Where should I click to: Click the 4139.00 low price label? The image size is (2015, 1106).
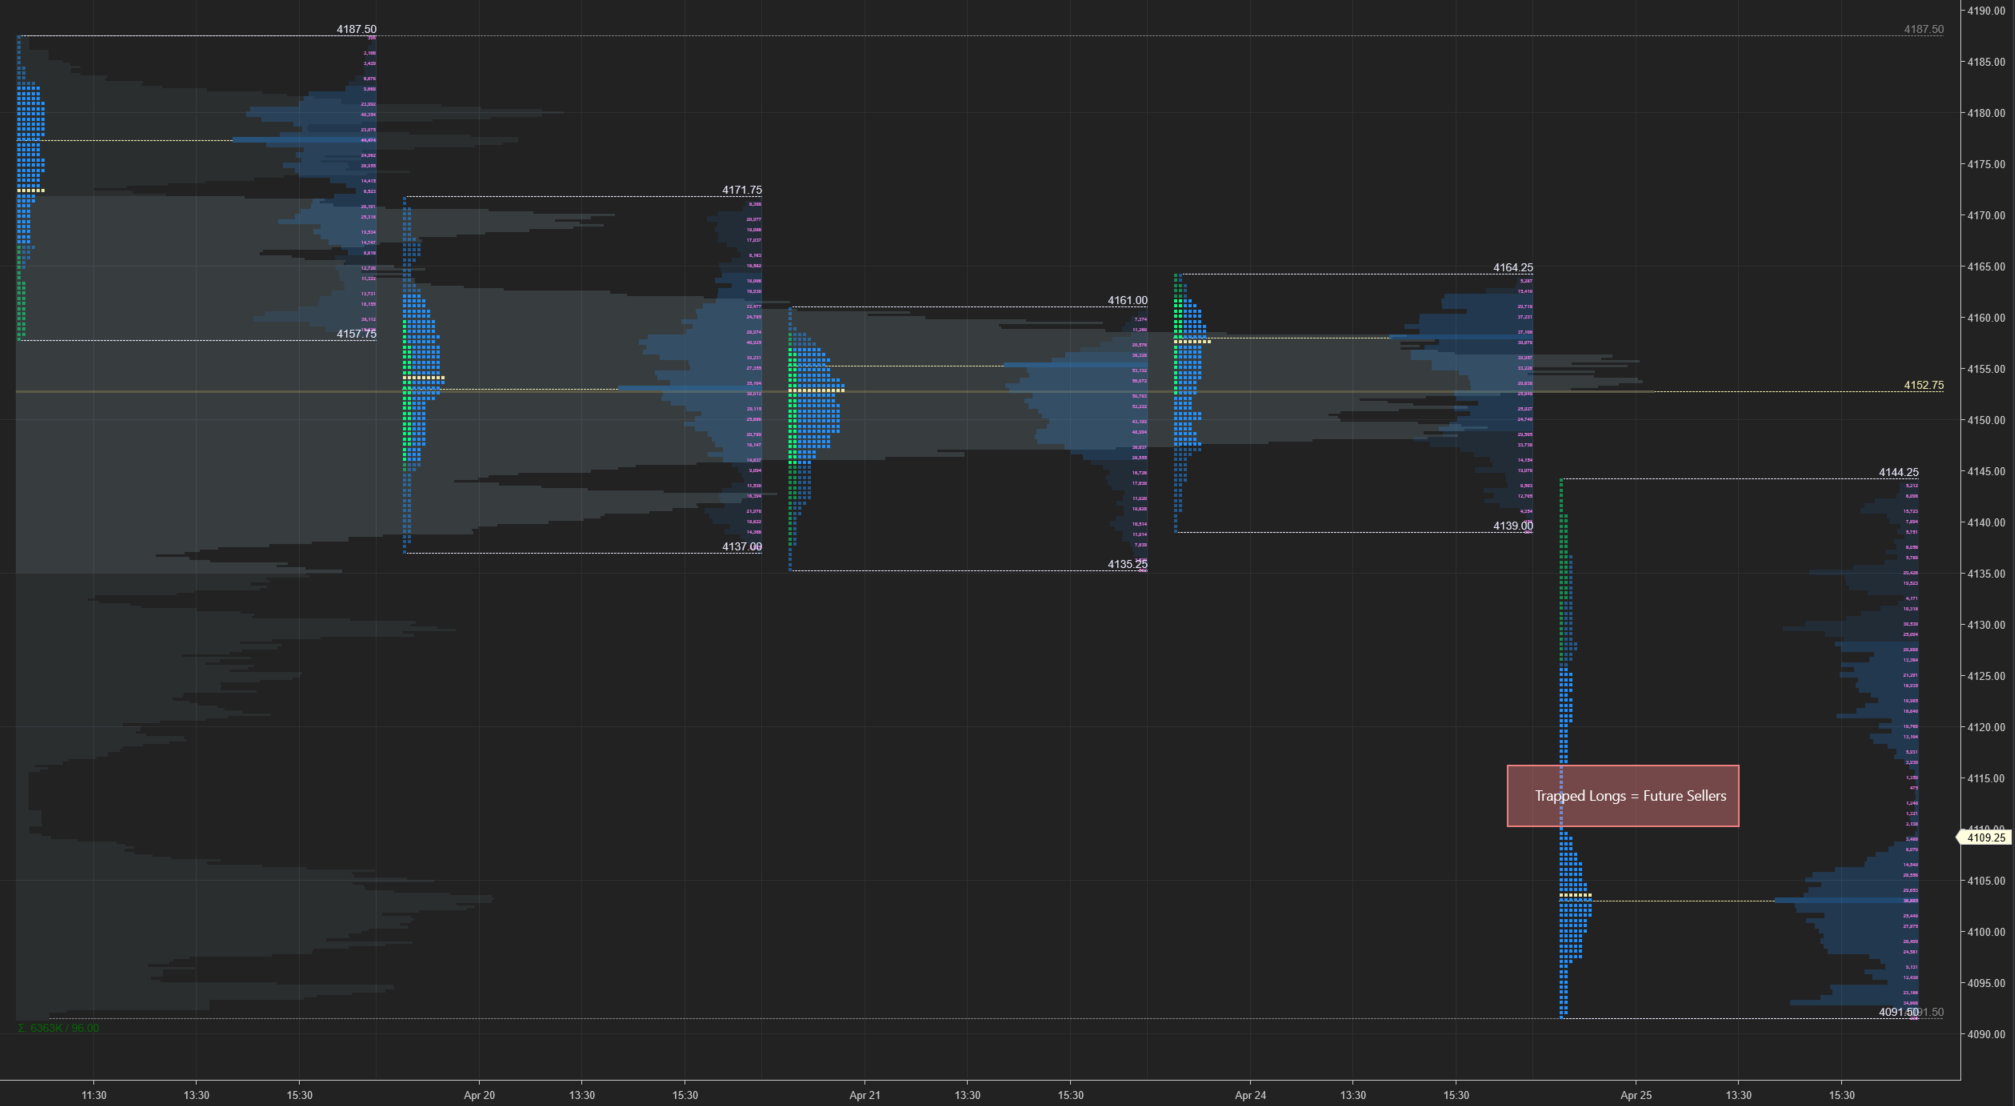pos(1512,526)
